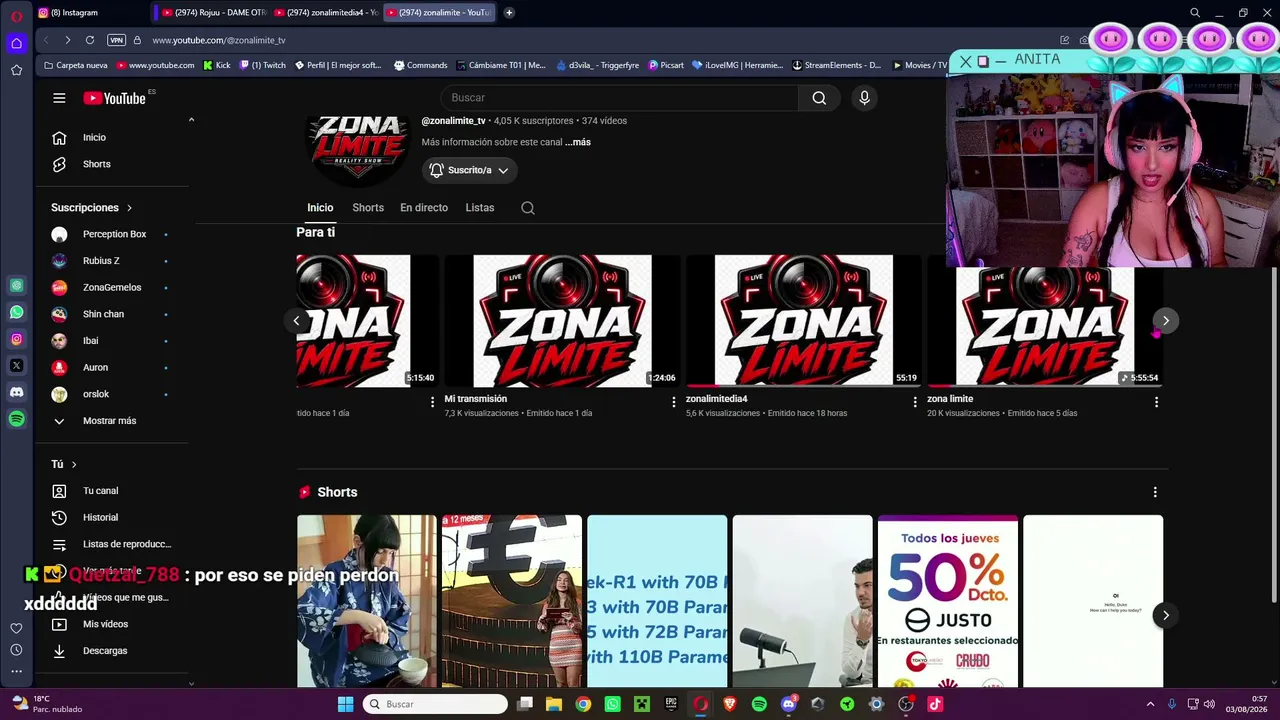Open the 50% Dcto. JUSTO Short
This screenshot has height=720, width=1280.
click(x=948, y=602)
